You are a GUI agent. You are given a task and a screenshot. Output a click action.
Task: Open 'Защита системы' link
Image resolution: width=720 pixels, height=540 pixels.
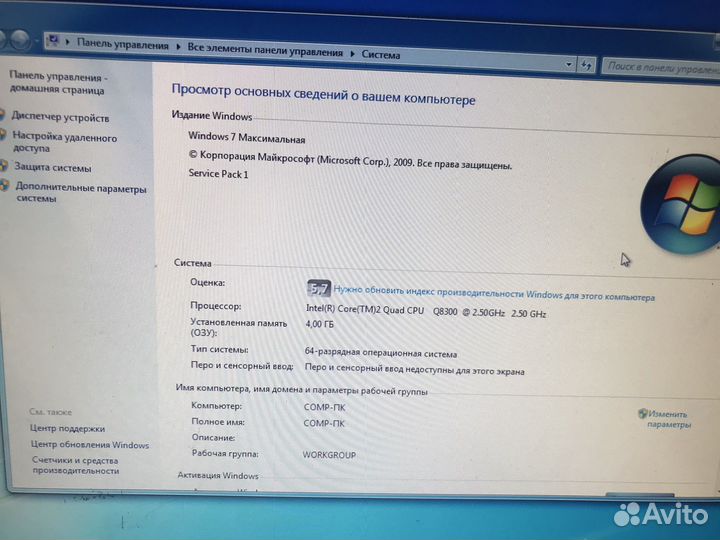52,167
